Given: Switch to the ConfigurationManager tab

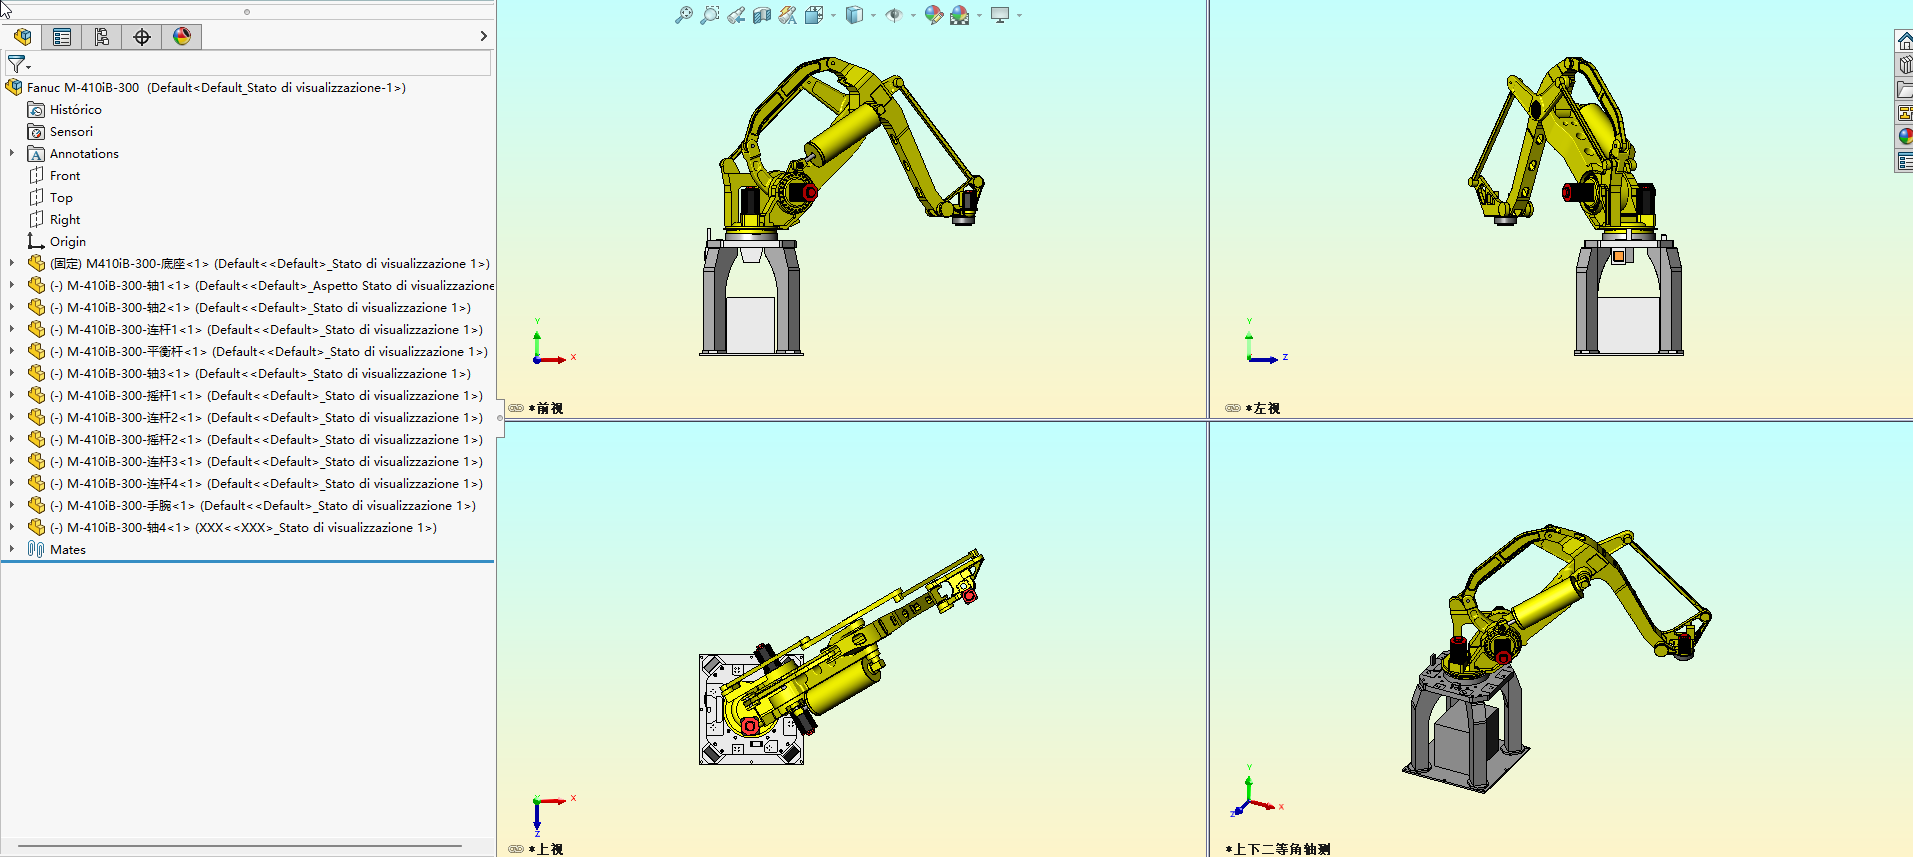Looking at the screenshot, I should [102, 37].
